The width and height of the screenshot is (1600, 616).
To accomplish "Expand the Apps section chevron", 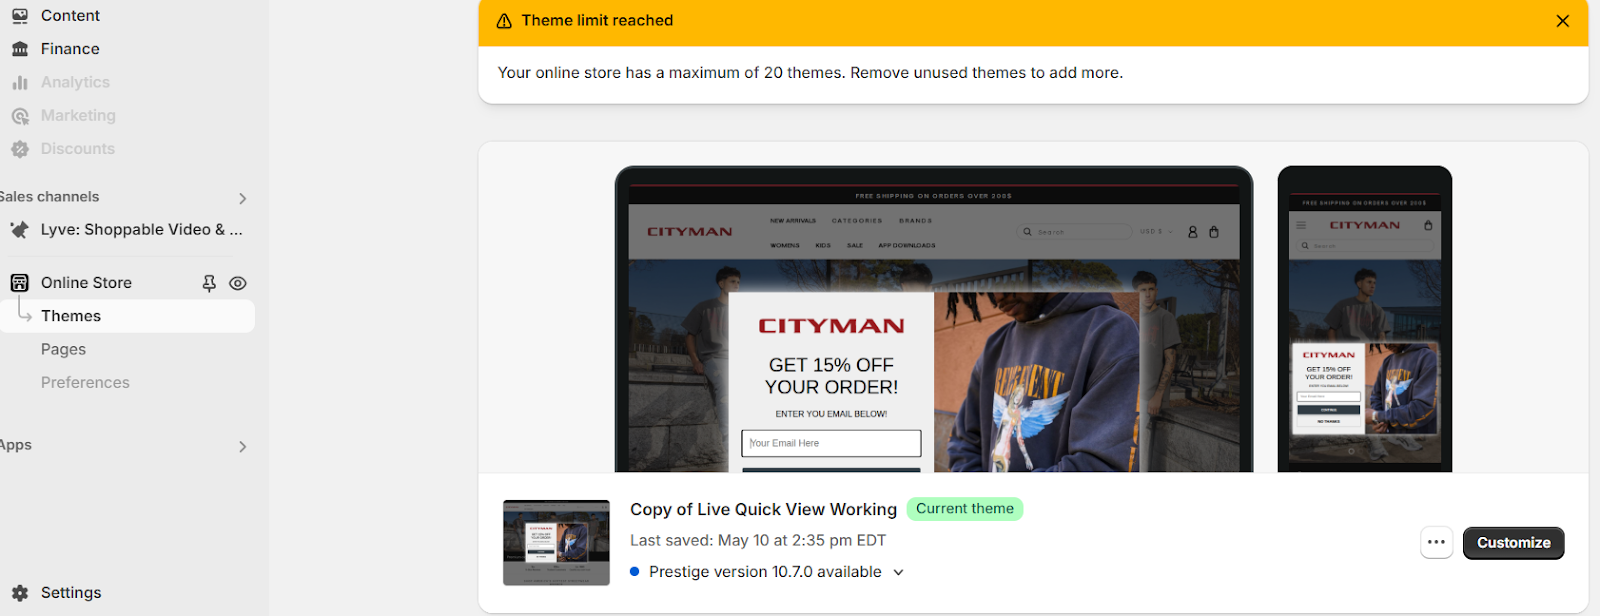I will pos(242,447).
